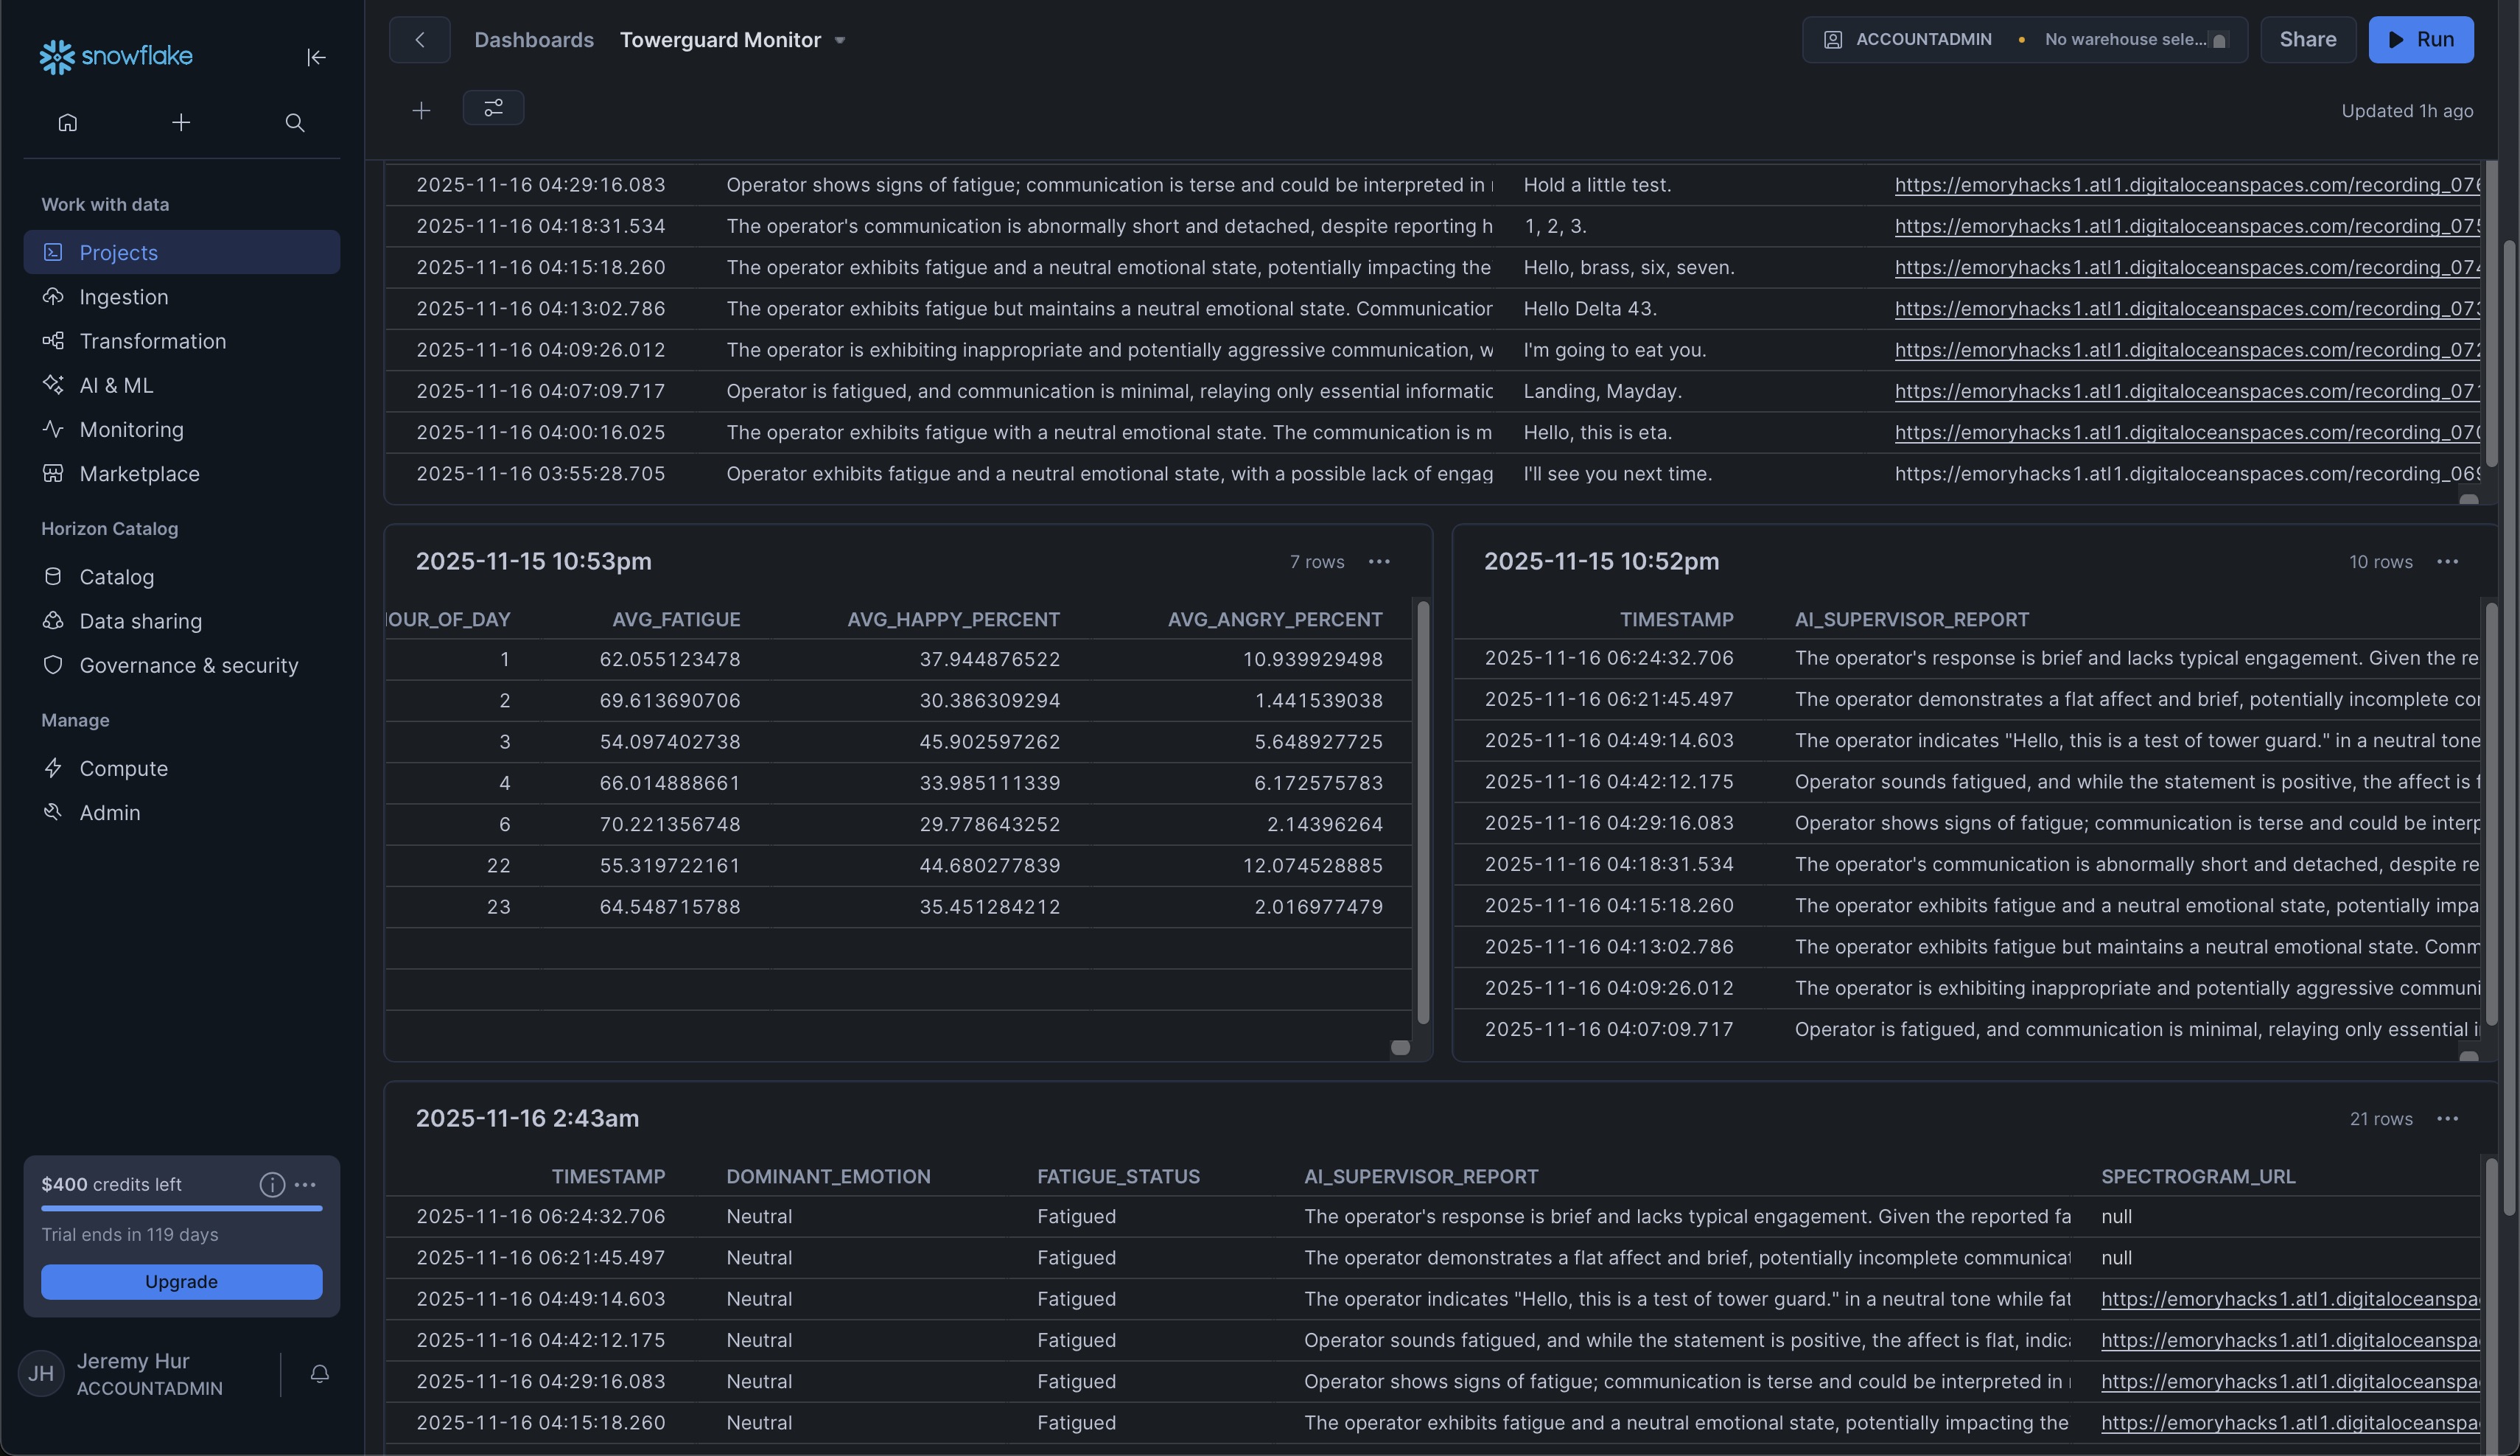Open Monitoring in the sidebar
The height and width of the screenshot is (1456, 2520).
(x=131, y=430)
